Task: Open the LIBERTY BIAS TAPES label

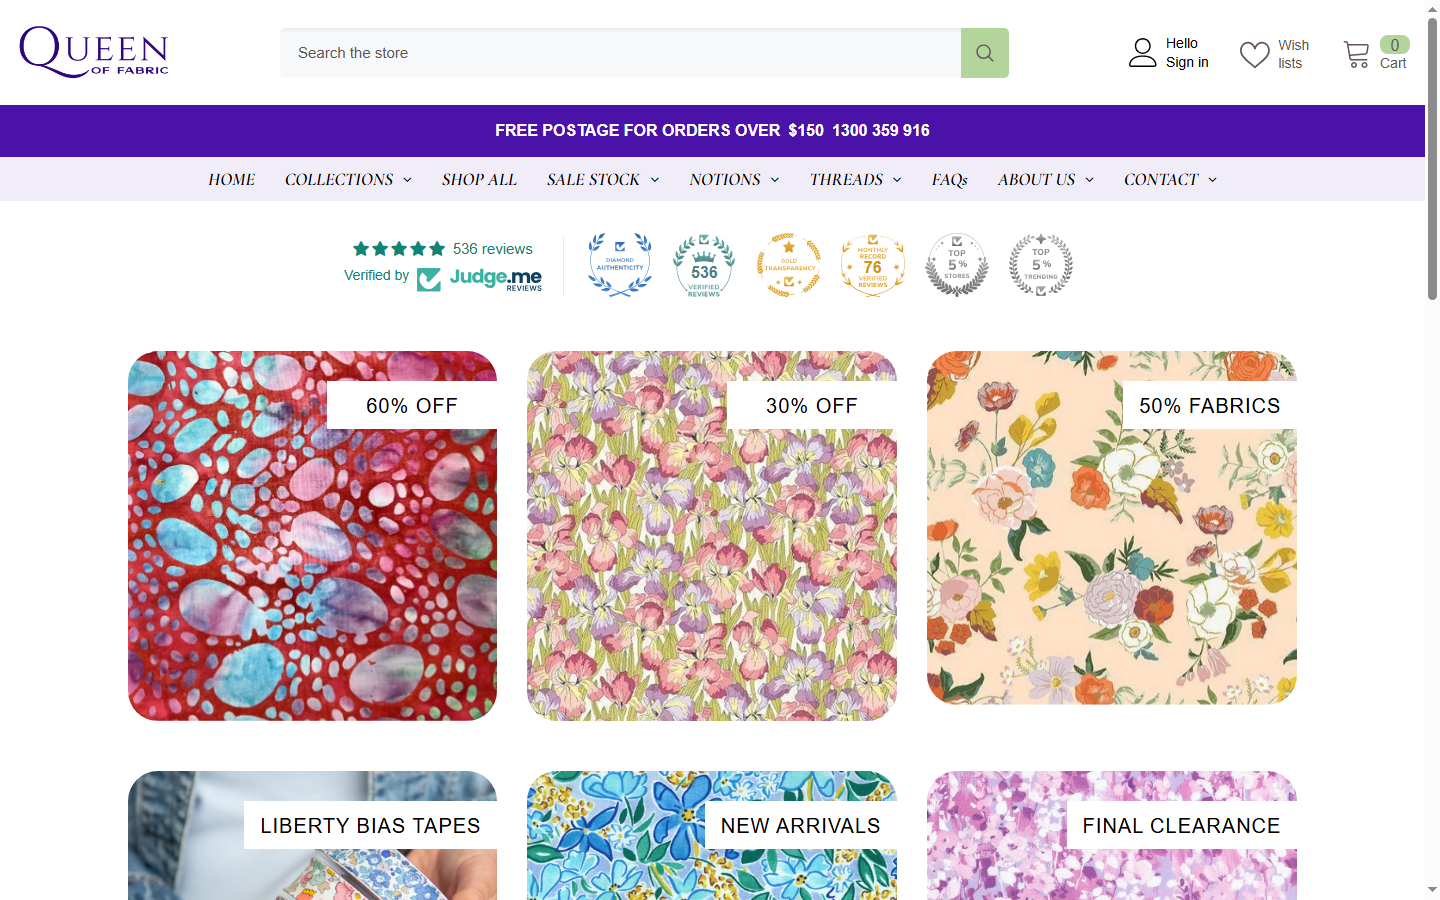Action: point(370,826)
